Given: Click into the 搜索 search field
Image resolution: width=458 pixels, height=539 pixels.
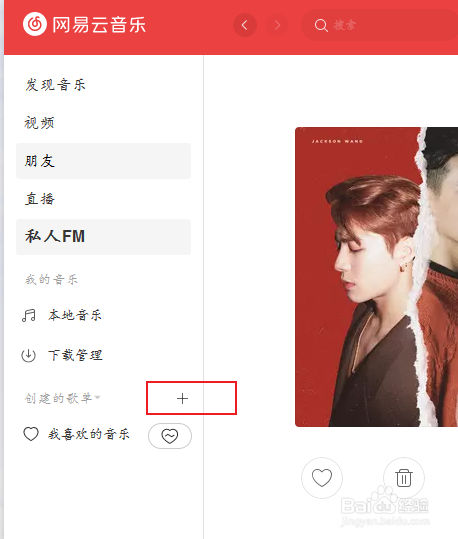Looking at the screenshot, I should [380, 25].
